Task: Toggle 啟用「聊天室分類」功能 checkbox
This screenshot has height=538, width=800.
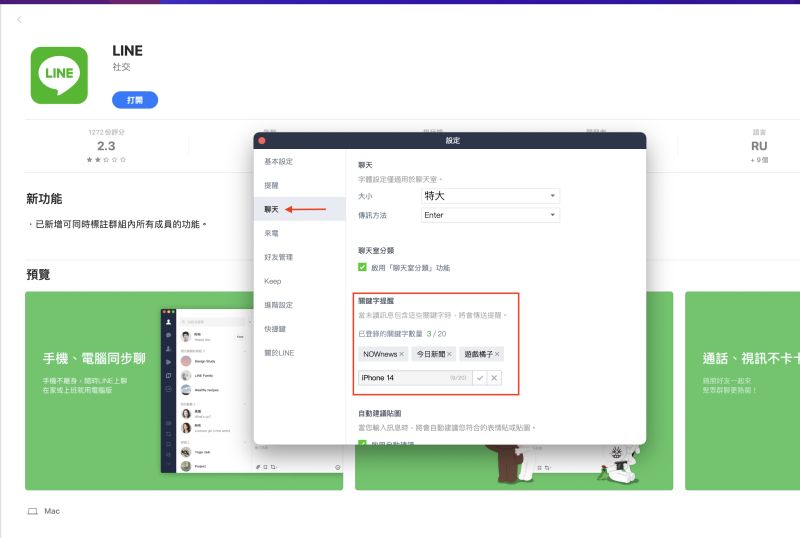Action: click(x=362, y=267)
